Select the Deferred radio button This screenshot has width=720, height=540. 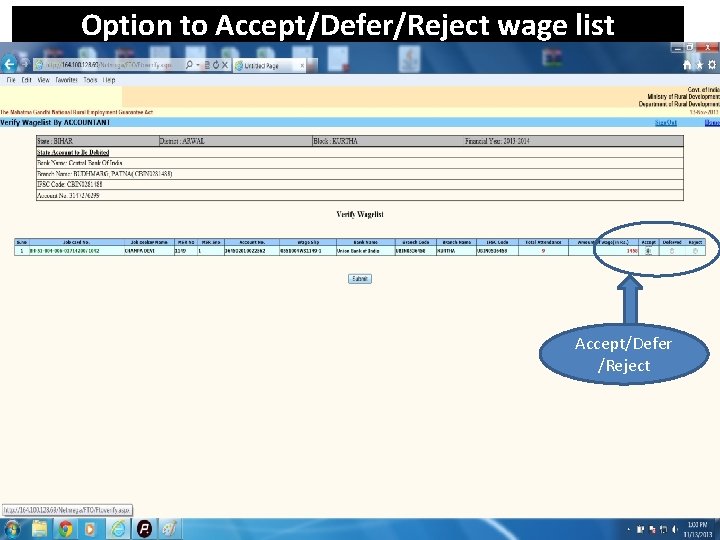point(672,251)
